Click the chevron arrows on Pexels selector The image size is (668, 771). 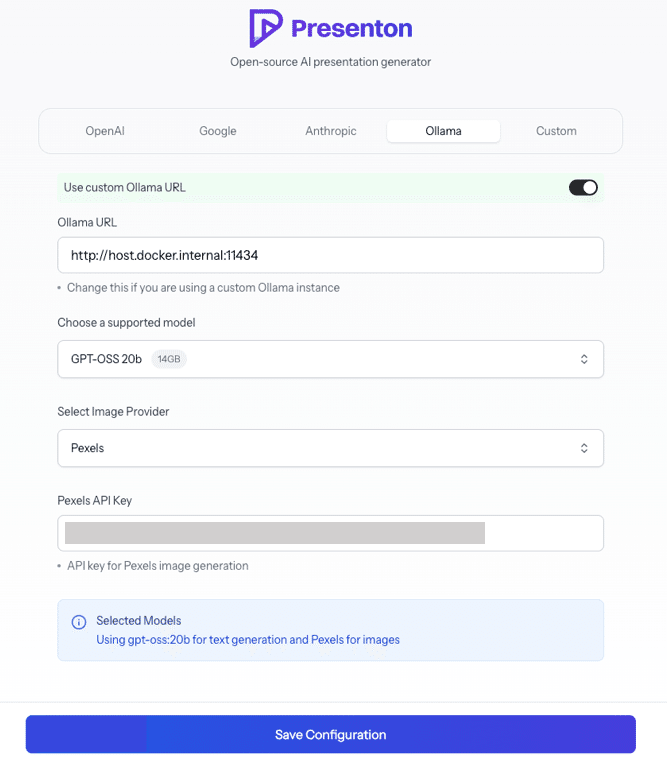point(584,448)
